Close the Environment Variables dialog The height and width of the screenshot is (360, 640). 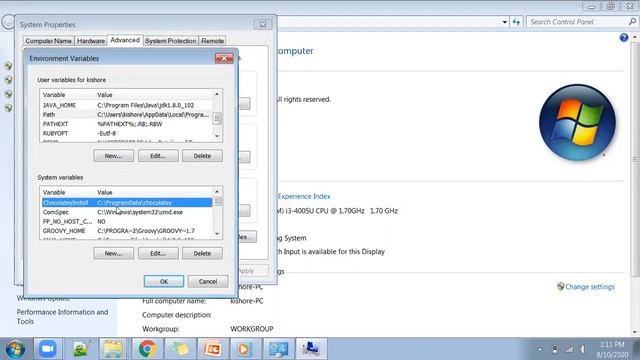click(x=224, y=58)
